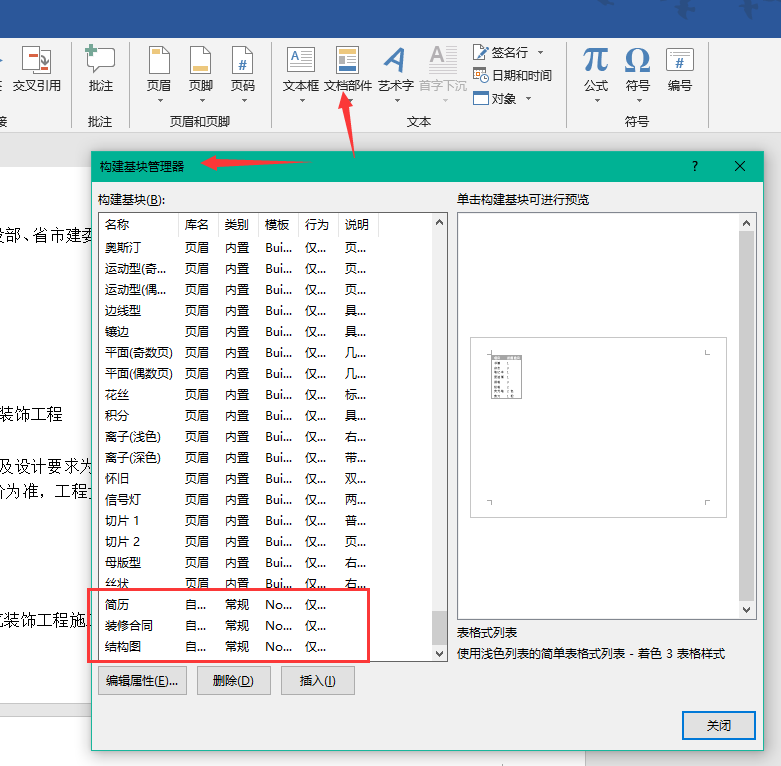Insert an Object (对象)
This screenshot has height=766, width=781.
tap(494, 99)
